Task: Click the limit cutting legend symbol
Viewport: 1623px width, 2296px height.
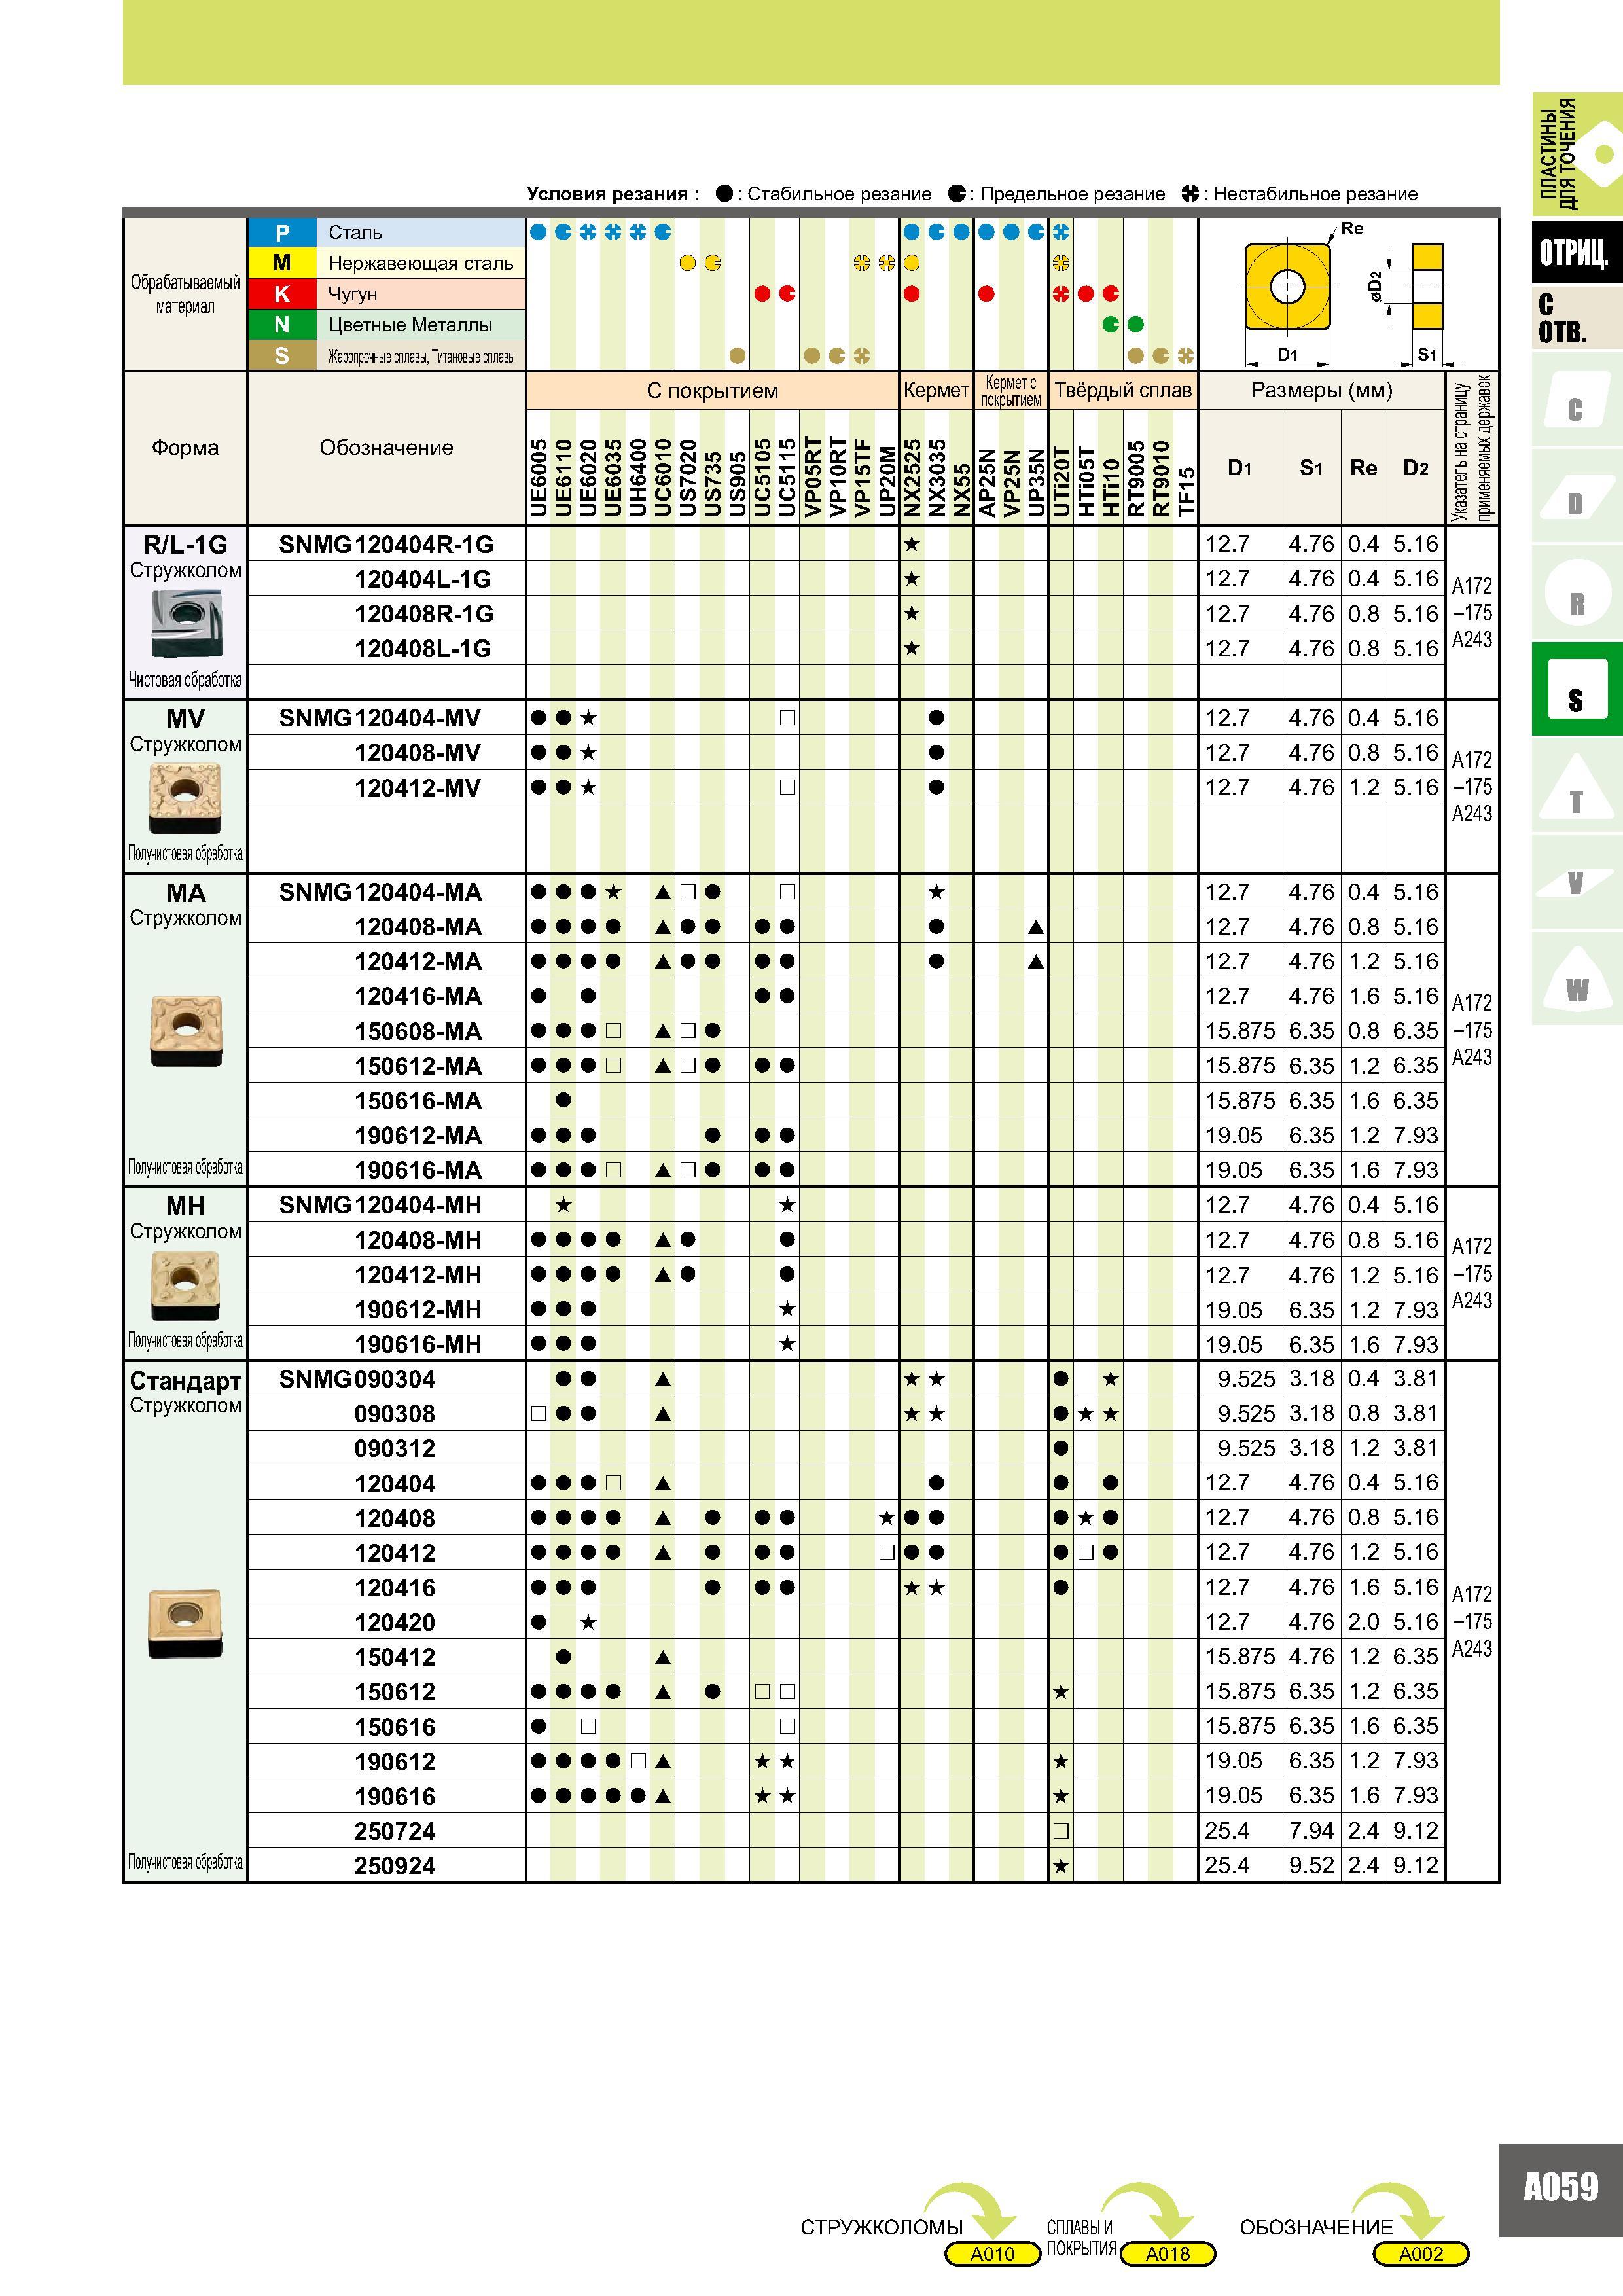Action: [x=957, y=194]
